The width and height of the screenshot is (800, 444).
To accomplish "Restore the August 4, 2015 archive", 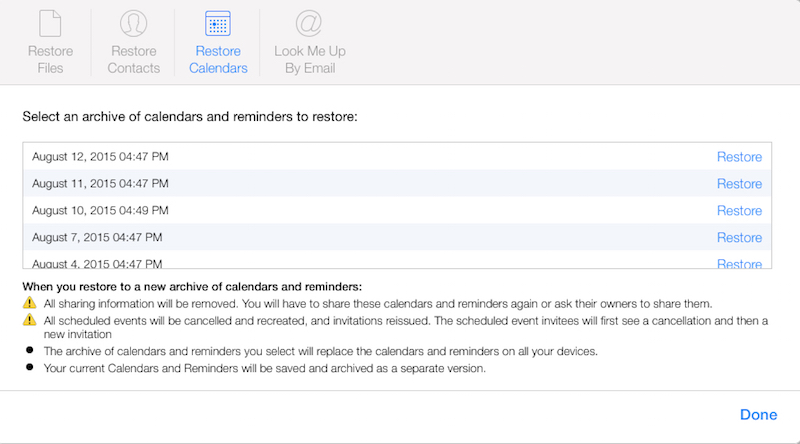I will tap(739, 263).
